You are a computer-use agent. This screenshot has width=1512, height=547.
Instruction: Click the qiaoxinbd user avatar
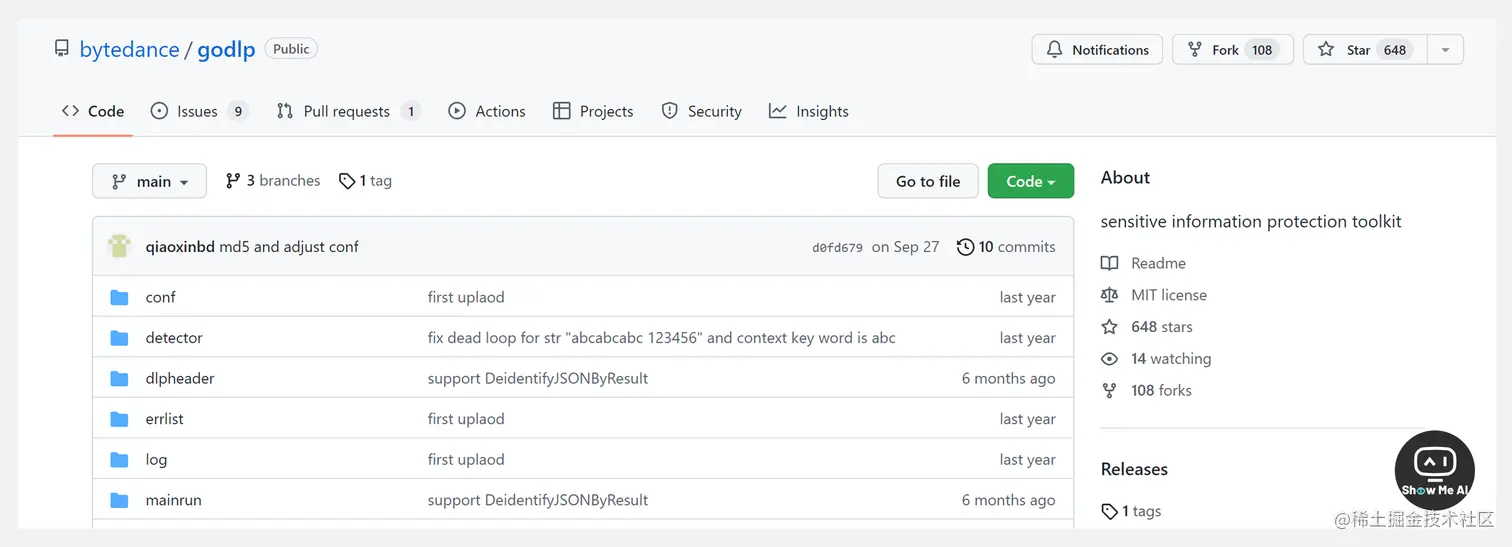(119, 246)
